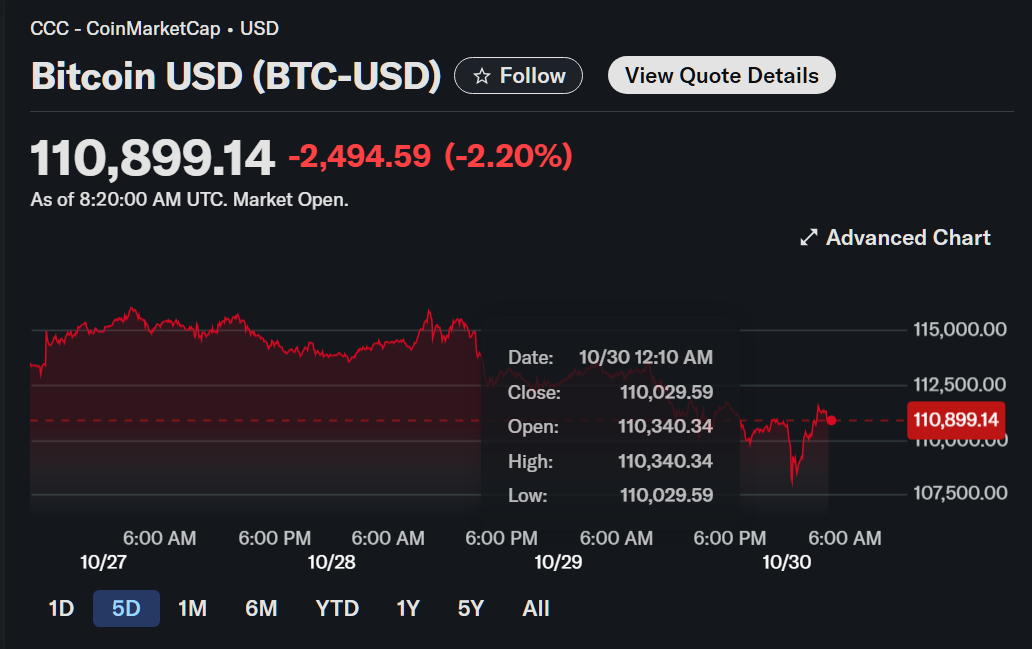This screenshot has width=1032, height=649.
Task: Show year-to-date YTD chart range
Action: [x=337, y=608]
